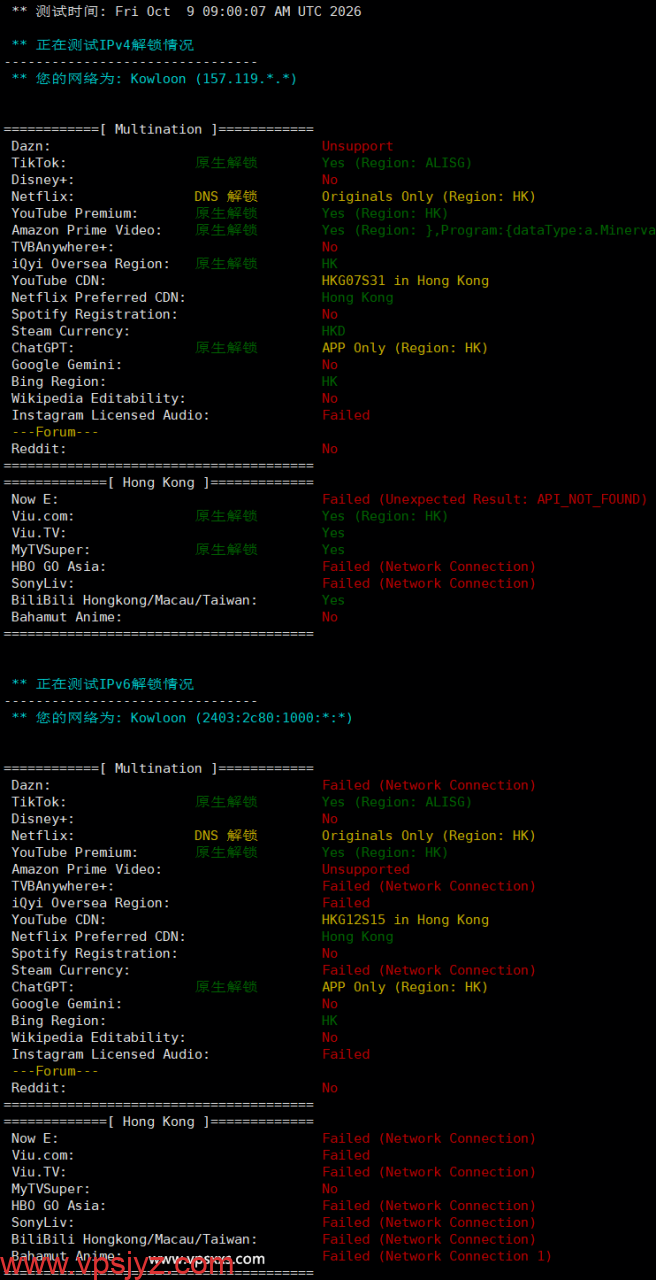The image size is (656, 1280).
Task: Click the 'HK' value for iQyi Oversea Region
Action: click(x=330, y=264)
